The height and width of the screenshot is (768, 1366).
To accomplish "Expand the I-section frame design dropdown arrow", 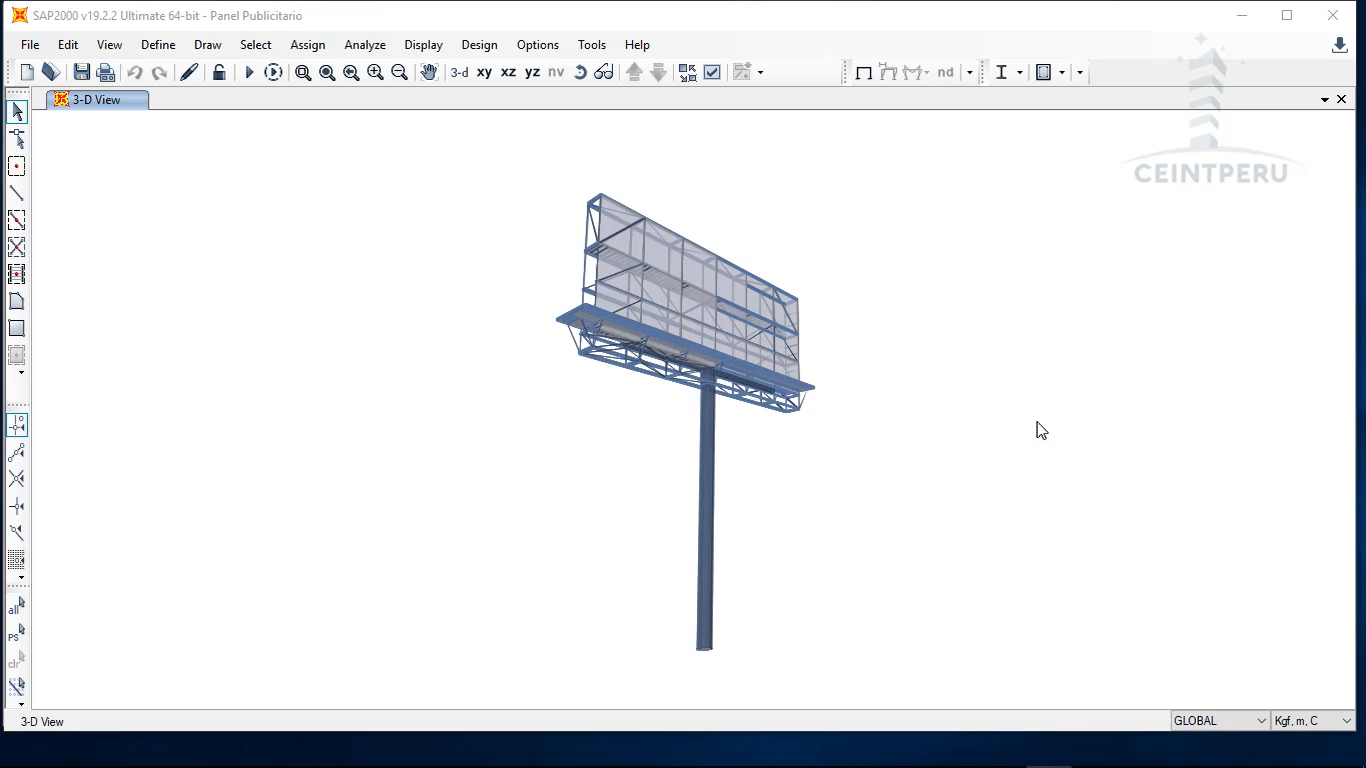I will pos(1020,72).
